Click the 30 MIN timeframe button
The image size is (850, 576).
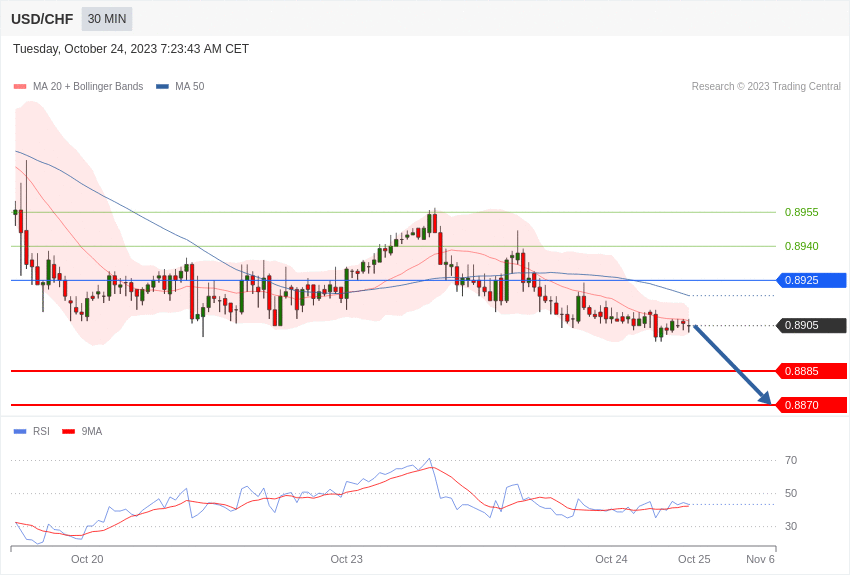[107, 19]
